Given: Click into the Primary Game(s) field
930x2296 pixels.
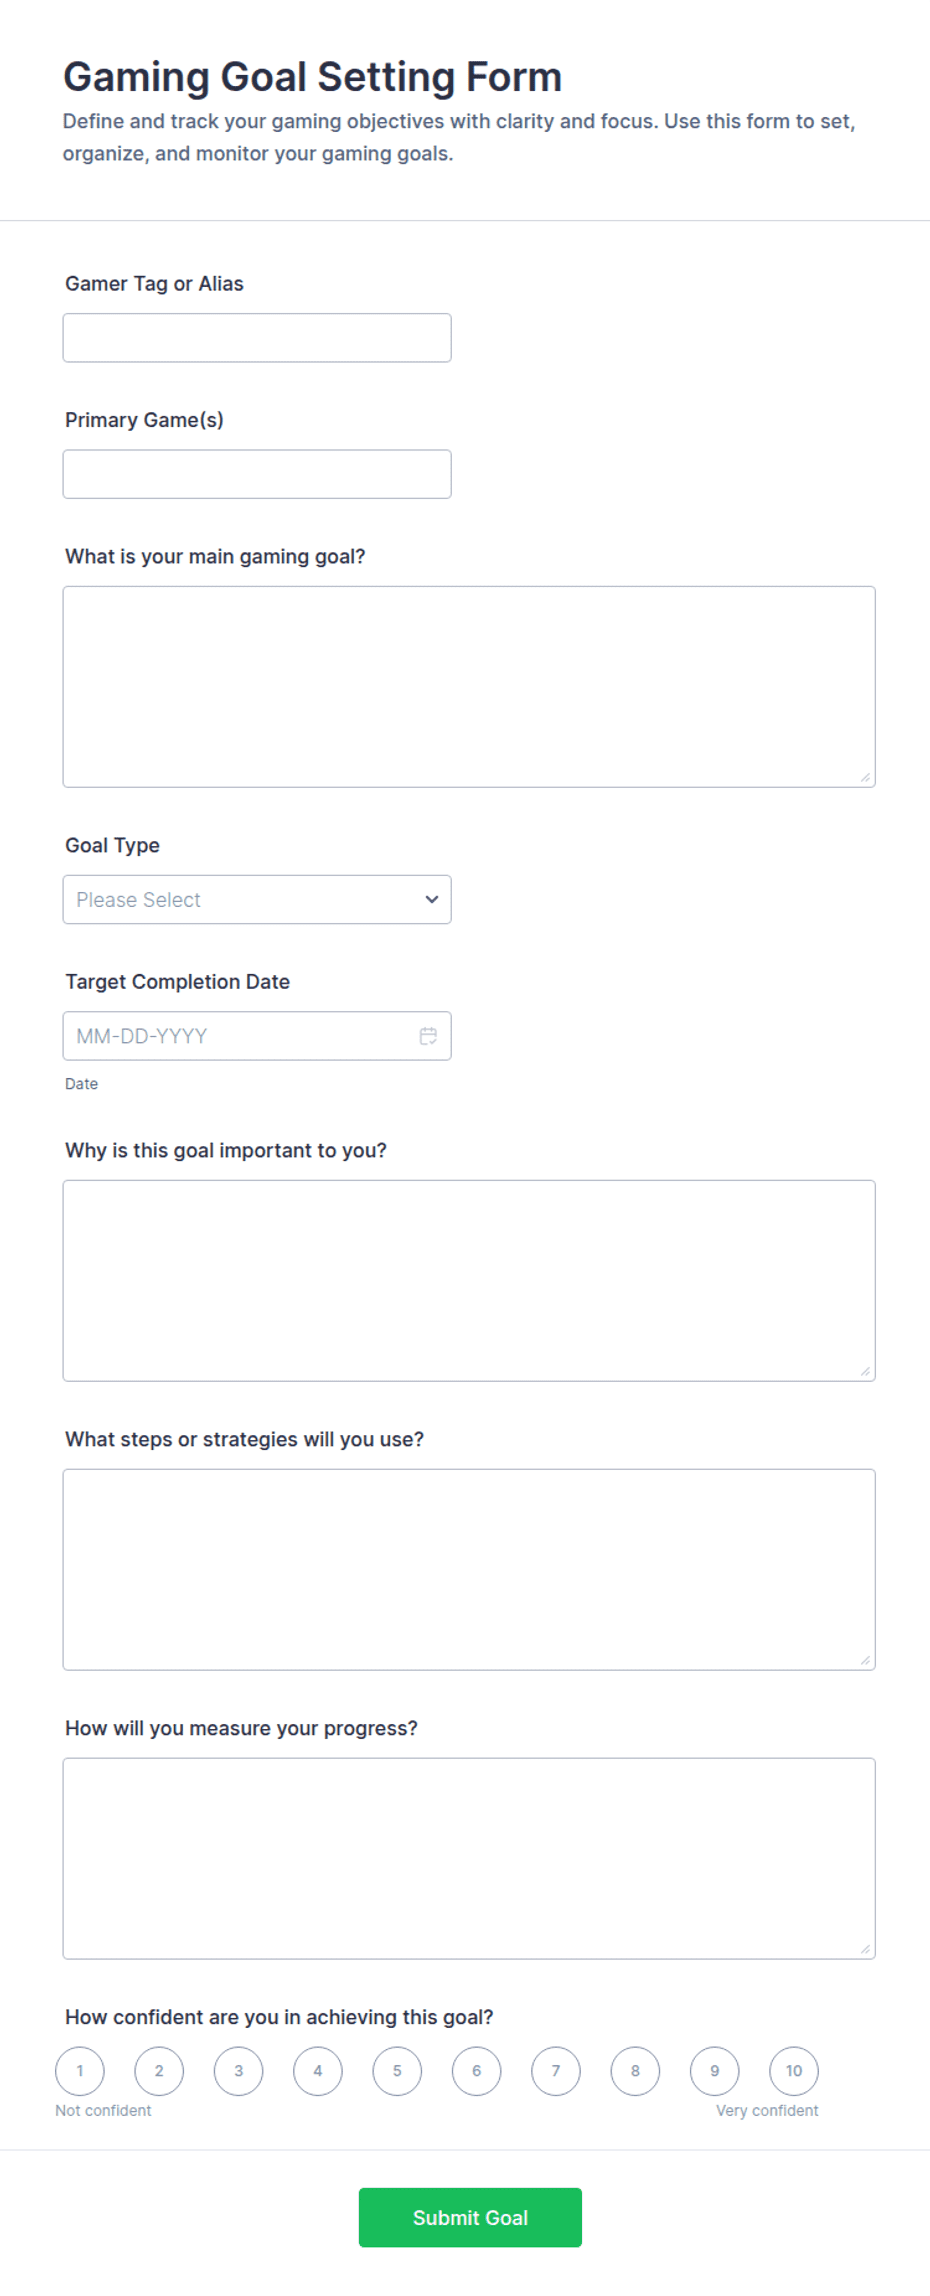Looking at the screenshot, I should click(x=257, y=474).
